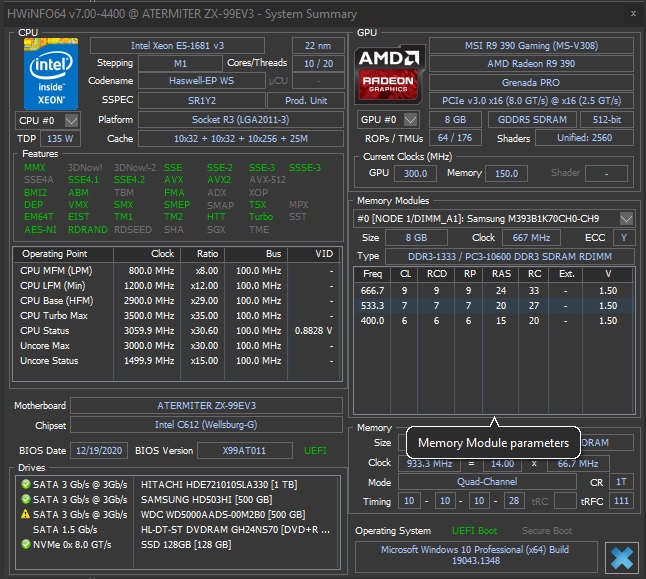Click the SR1Y2 SSPEC field
Viewport: 646px width, 579px height.
pyautogui.click(x=201, y=101)
